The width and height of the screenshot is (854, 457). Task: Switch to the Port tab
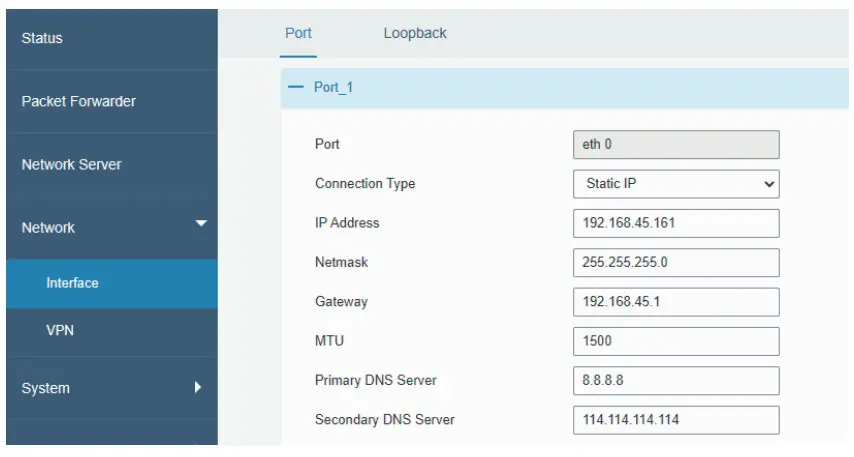click(x=298, y=33)
